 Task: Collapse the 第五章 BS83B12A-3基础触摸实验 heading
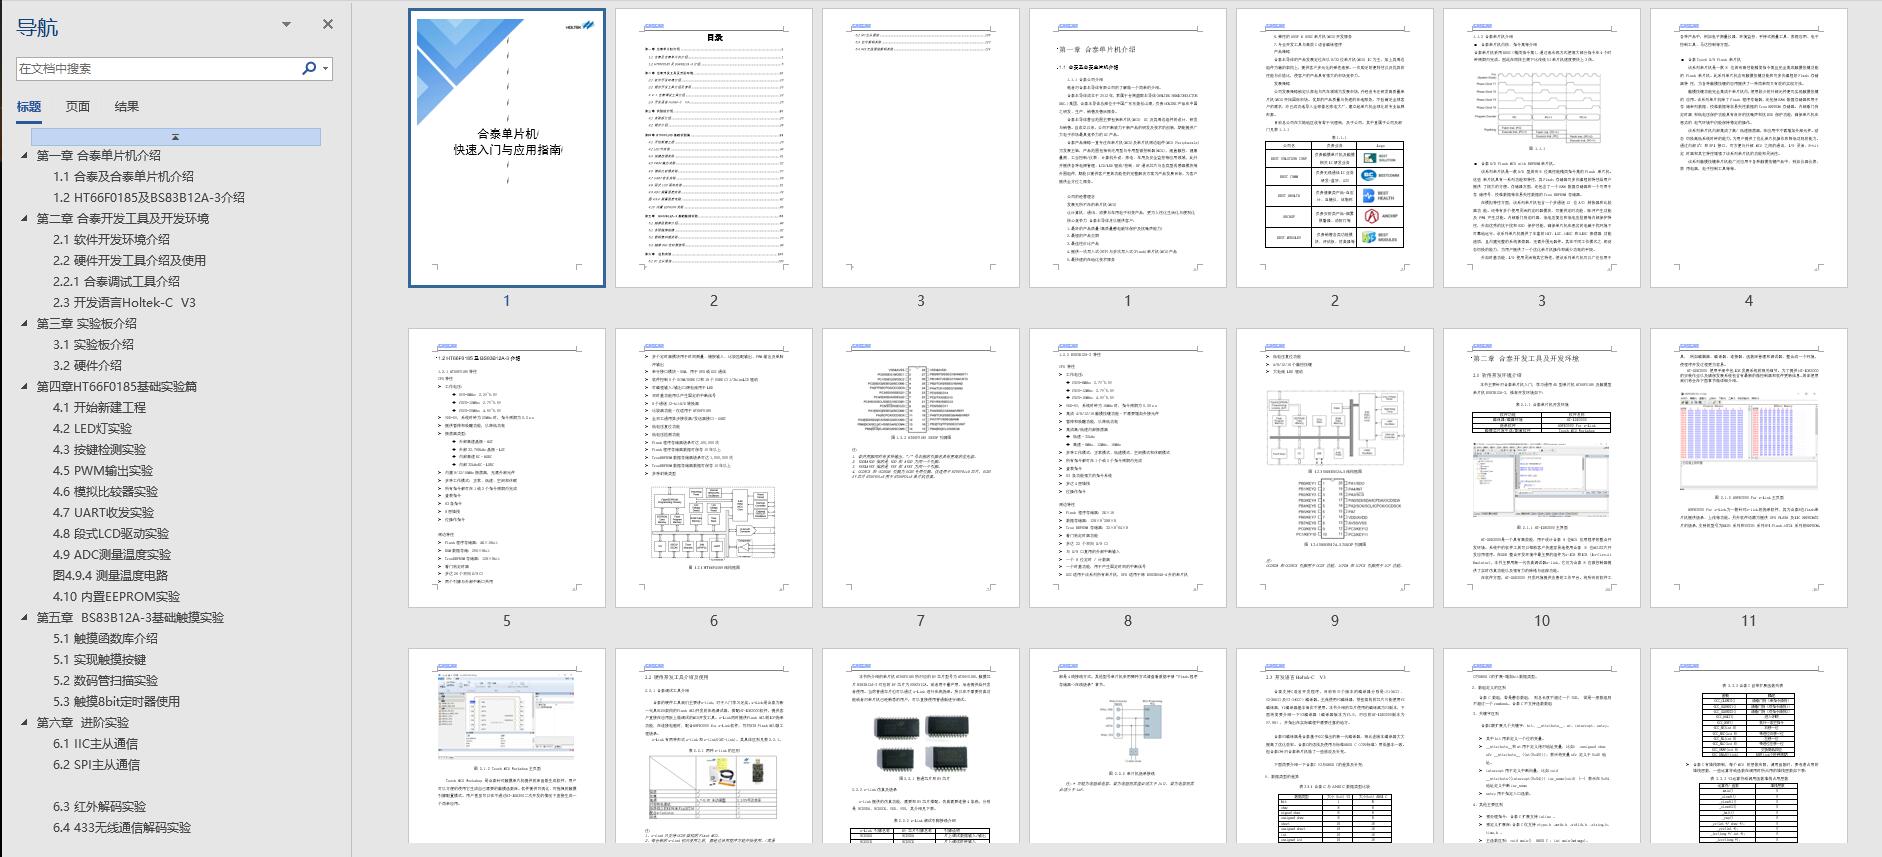point(25,617)
